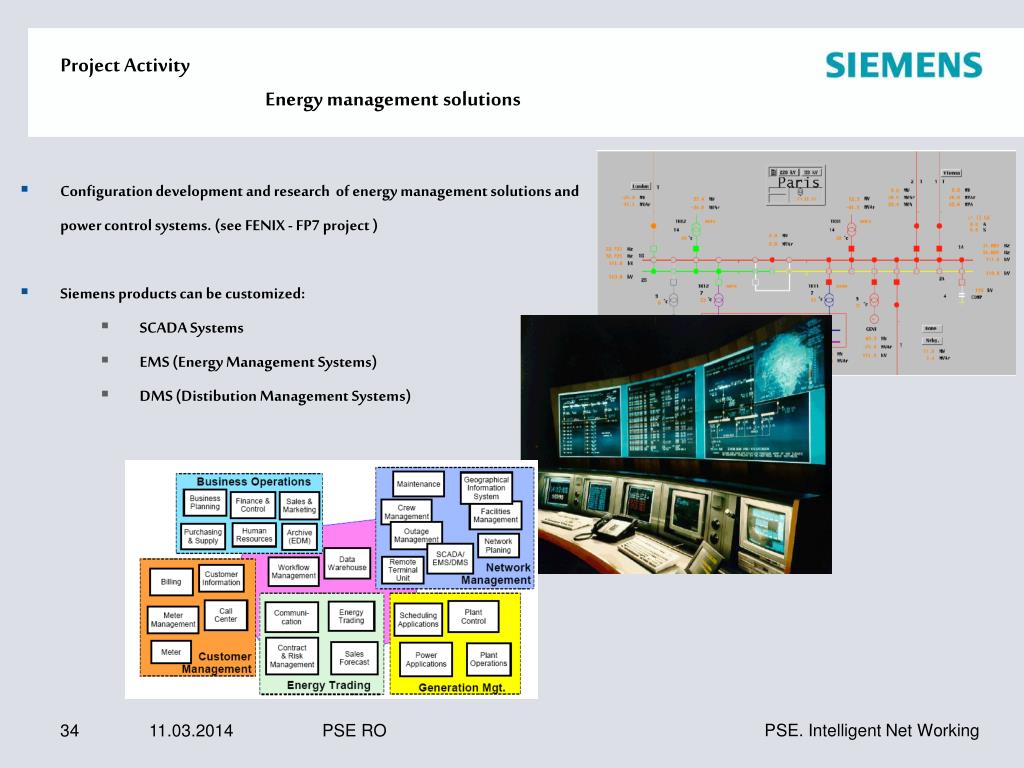The width and height of the screenshot is (1024, 768).
Task: Select the "Sales & Marketing" box
Action: coord(299,505)
